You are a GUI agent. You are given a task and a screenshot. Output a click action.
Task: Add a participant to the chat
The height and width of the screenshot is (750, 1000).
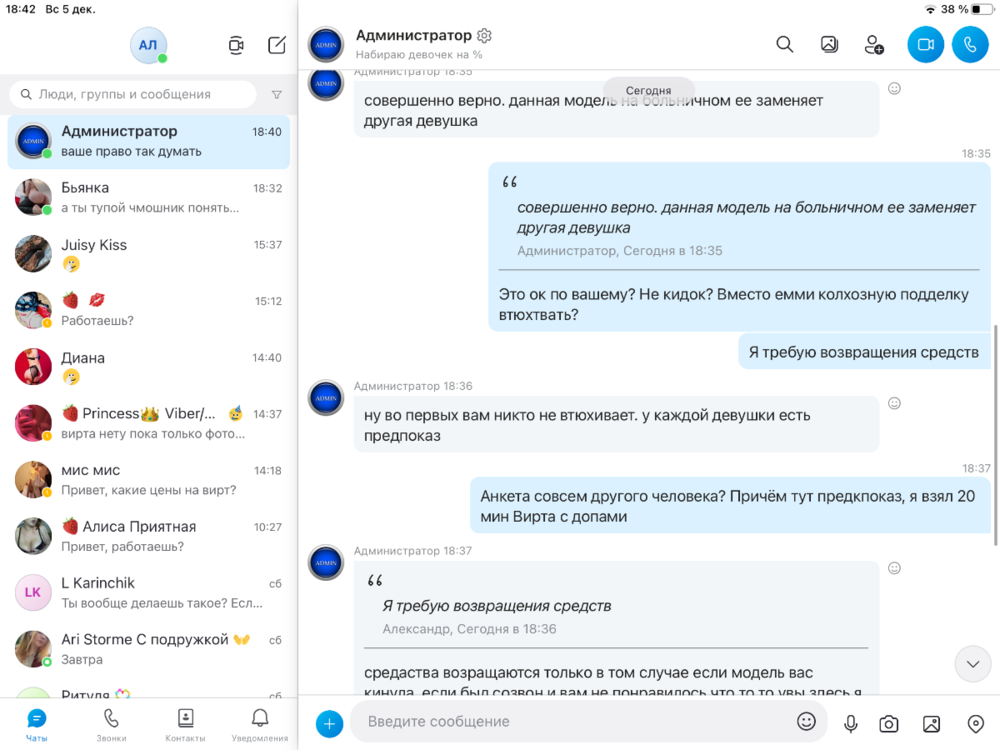coord(874,44)
